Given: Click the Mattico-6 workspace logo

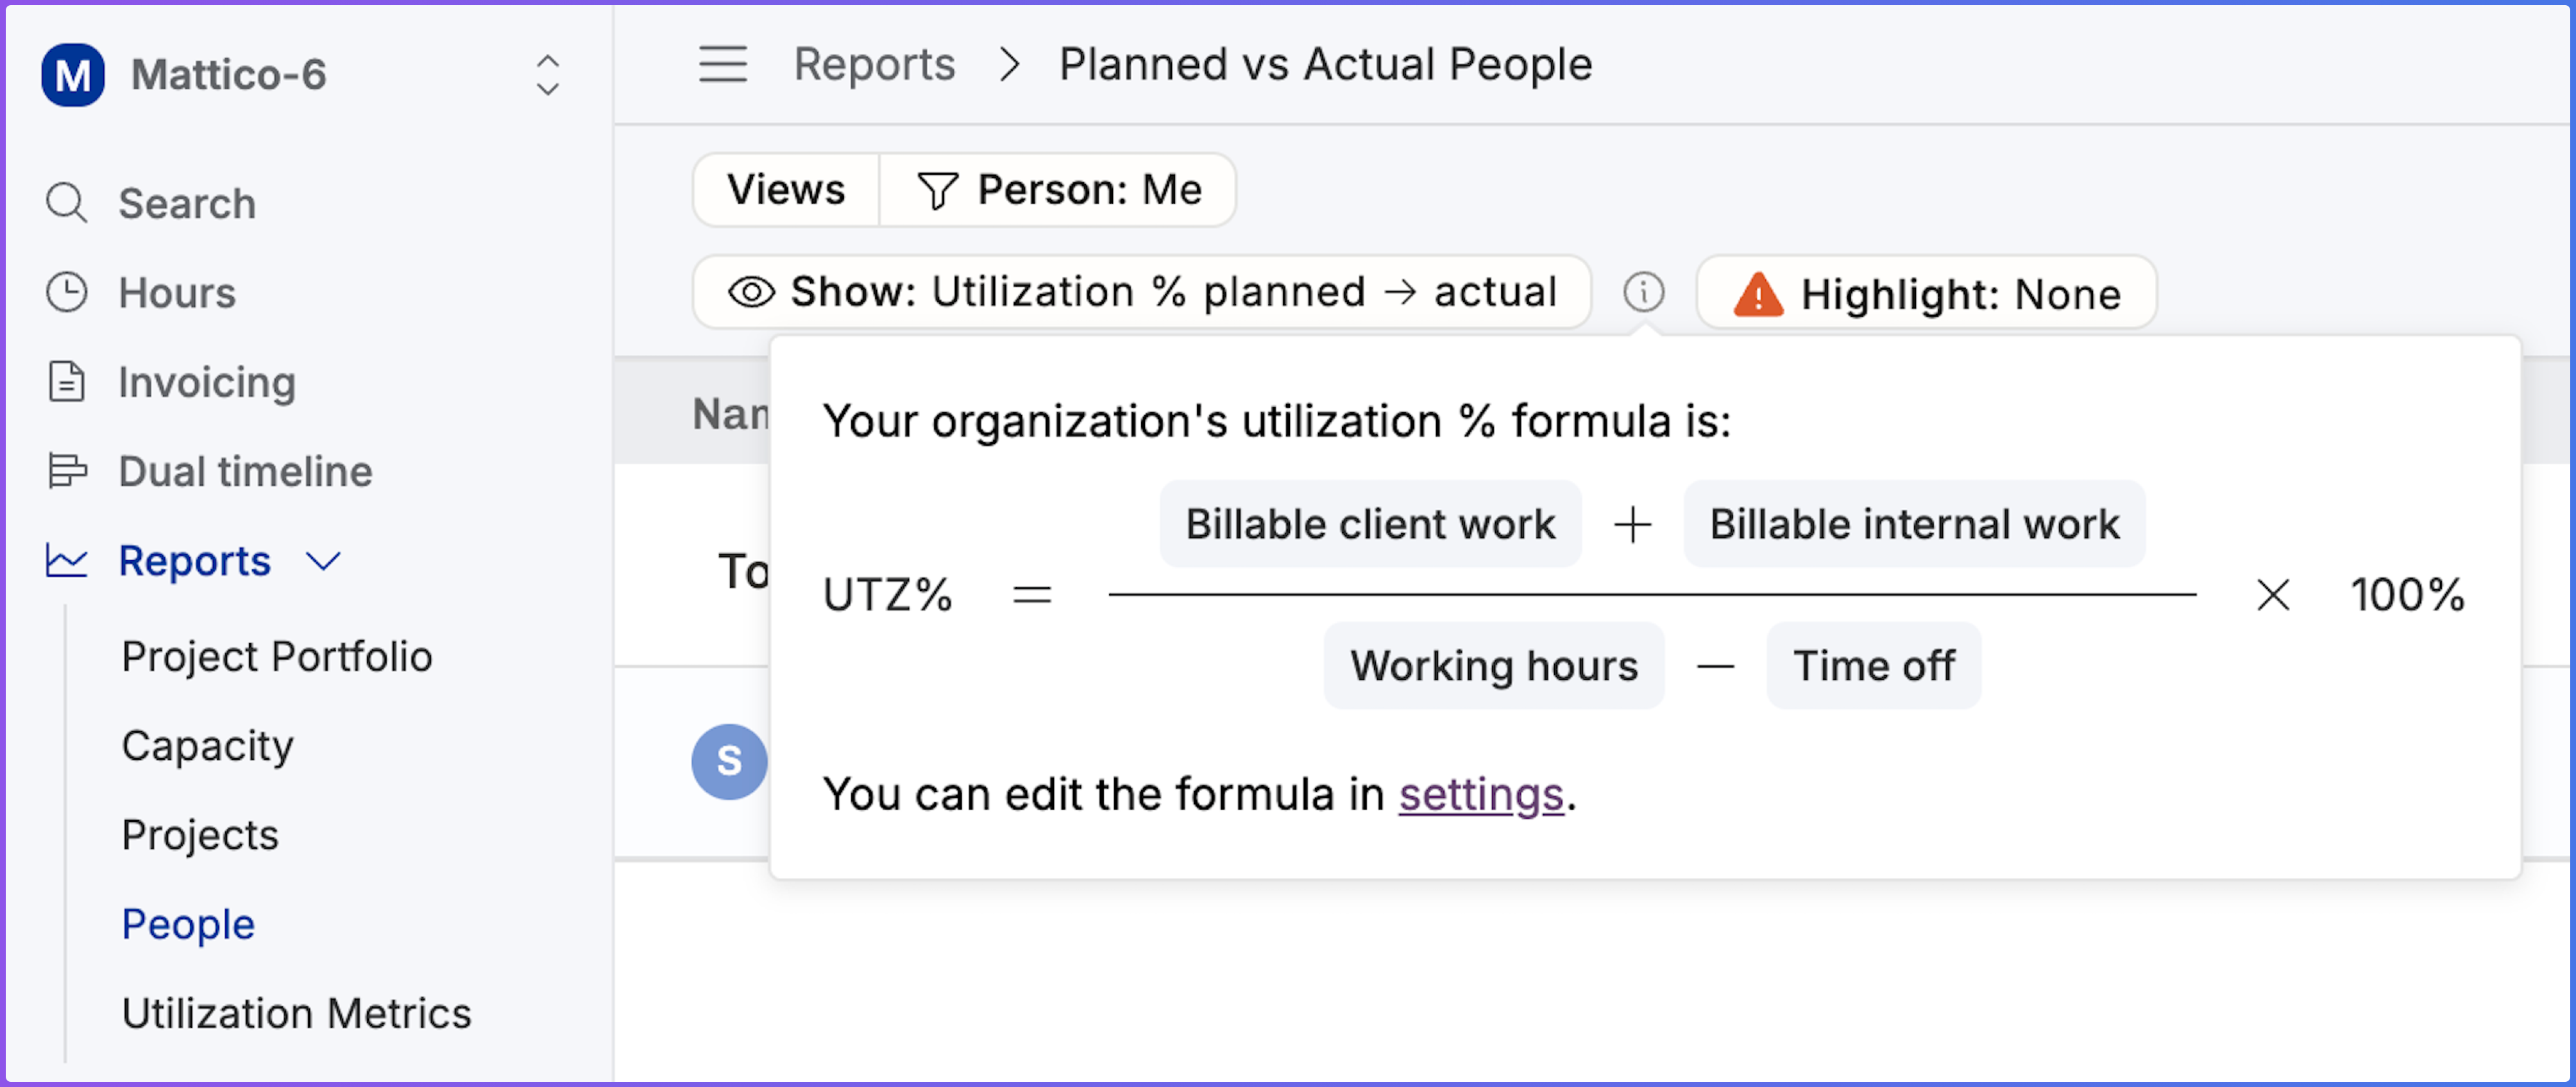Looking at the screenshot, I should (x=73, y=75).
